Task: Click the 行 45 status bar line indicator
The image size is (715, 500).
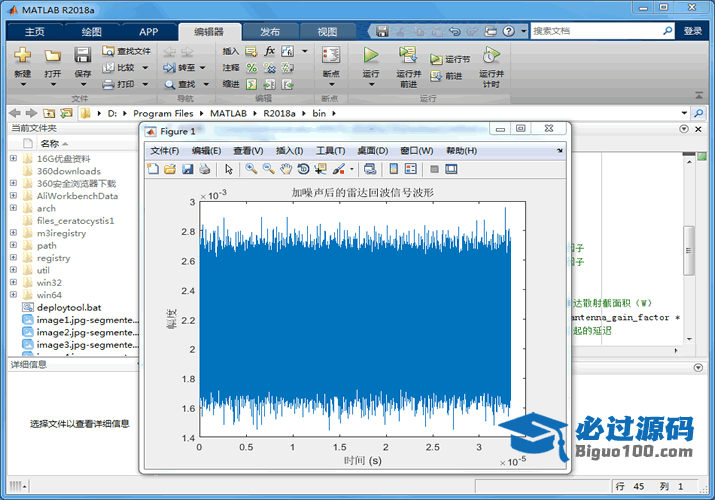Action: pyautogui.click(x=629, y=486)
